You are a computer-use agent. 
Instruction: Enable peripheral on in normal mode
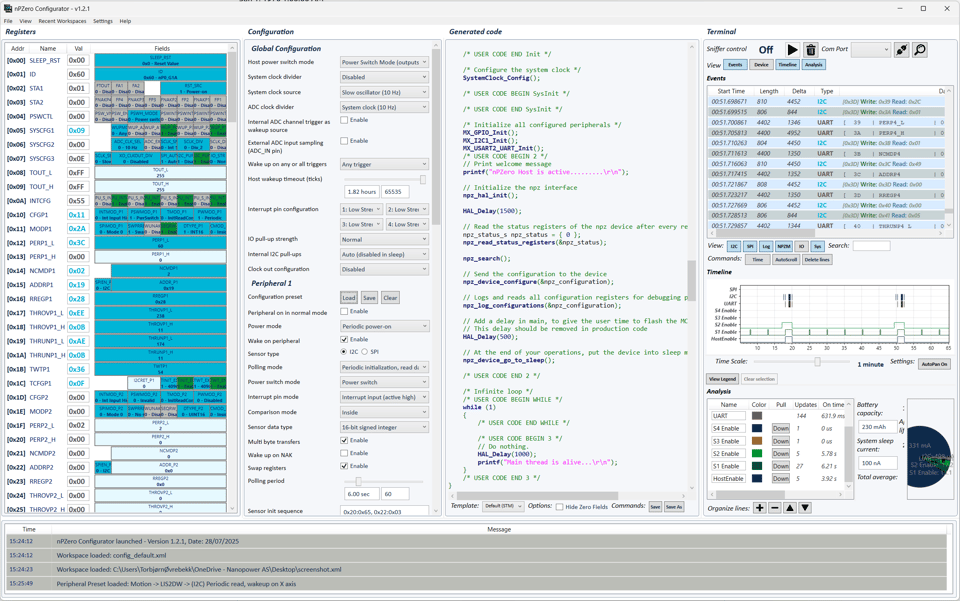pos(344,312)
